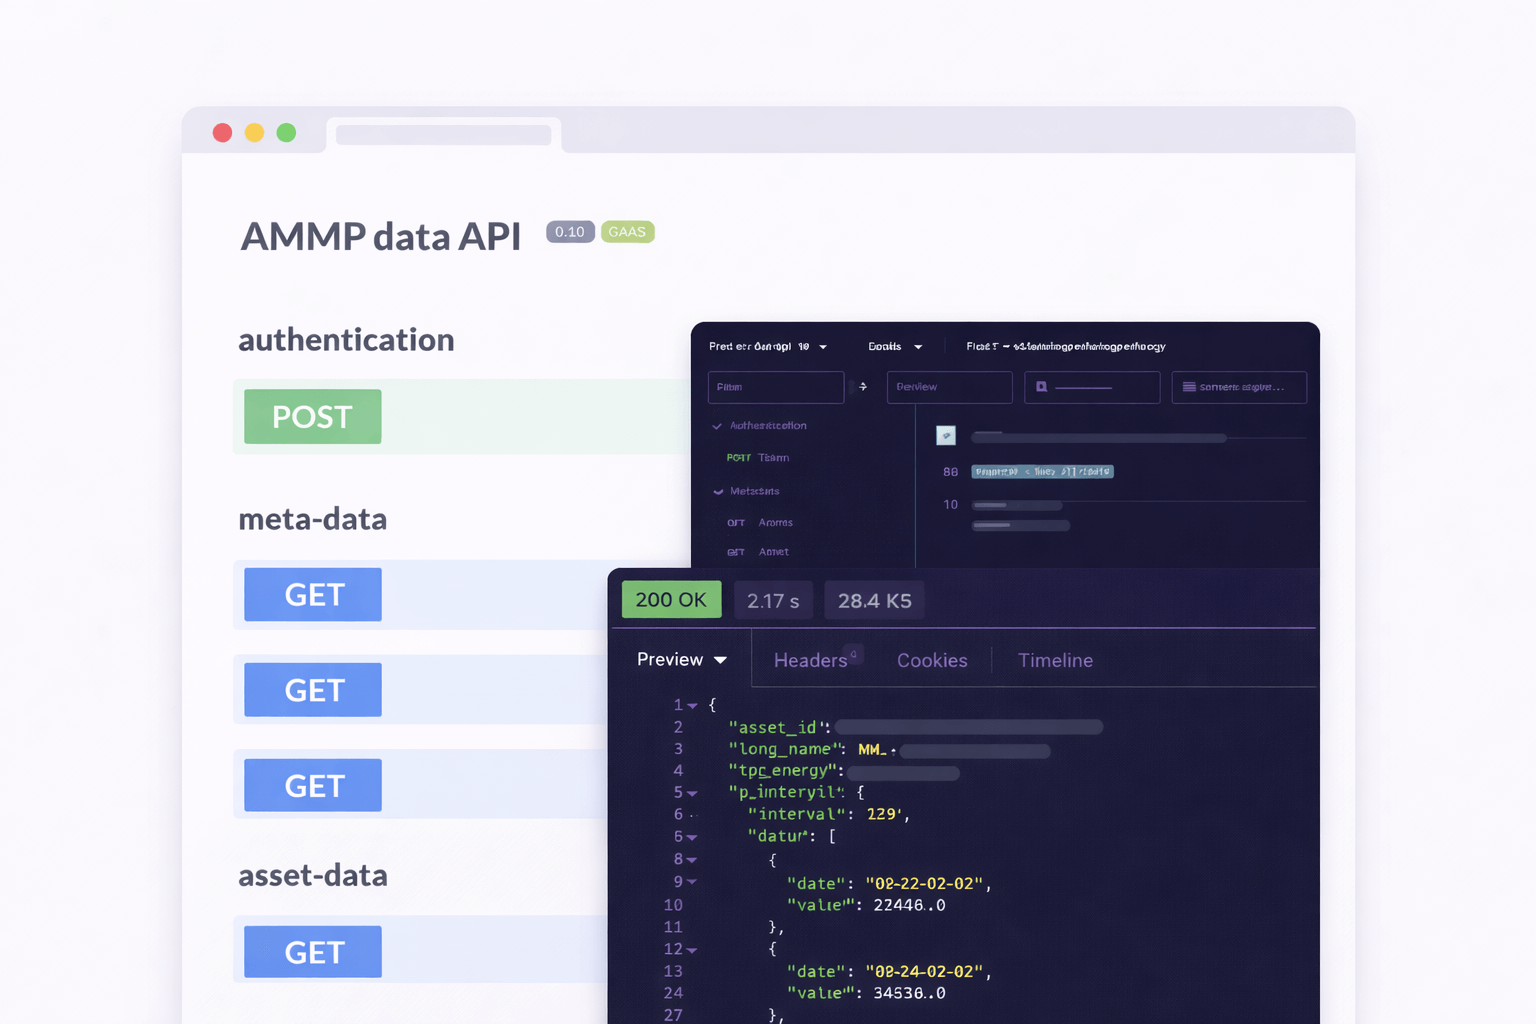Collapse the Metadata section in the sidebar
1536x1024 pixels.
(717, 491)
